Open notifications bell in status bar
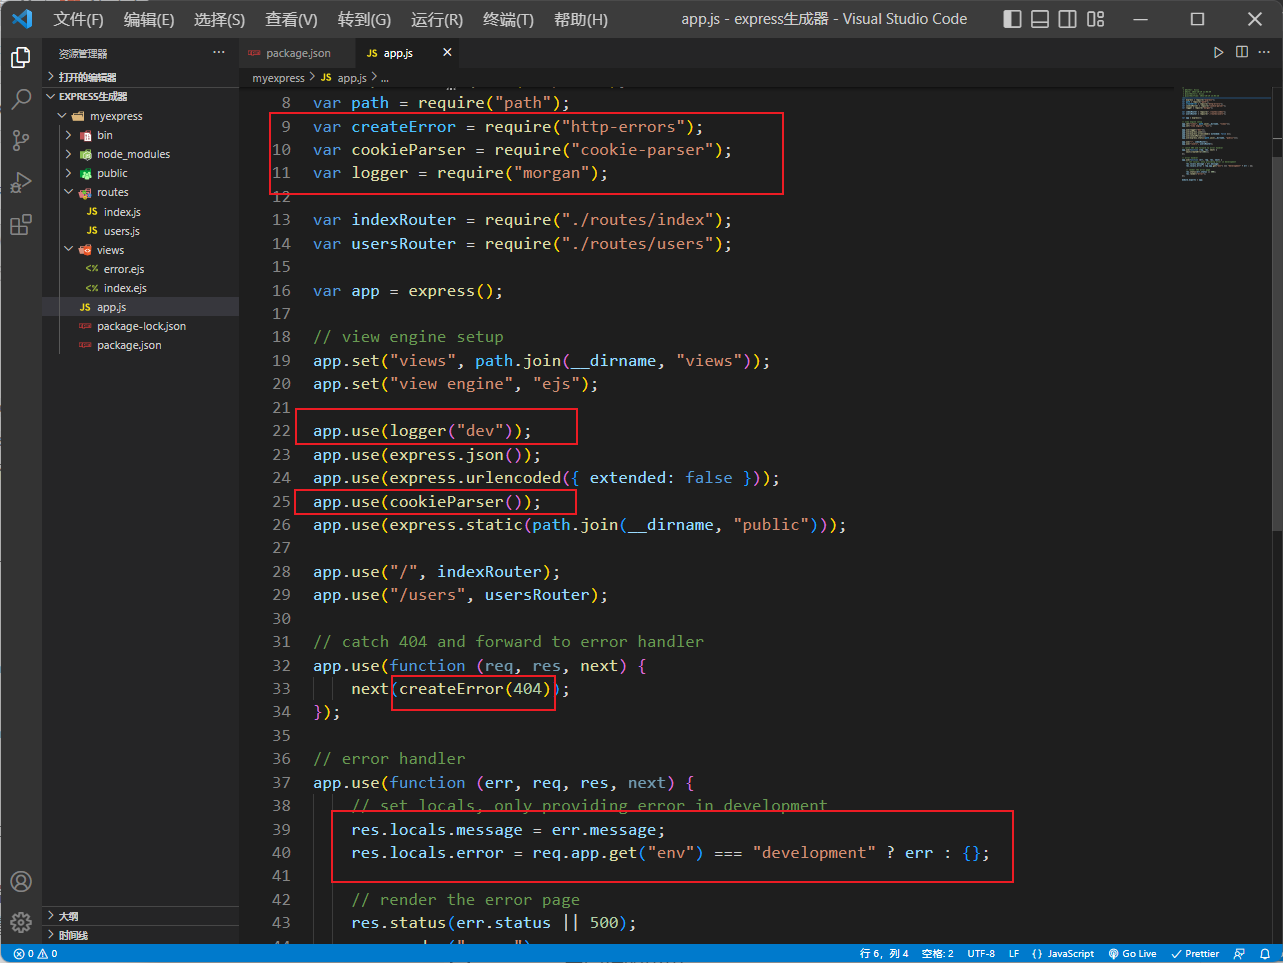 tap(1265, 954)
